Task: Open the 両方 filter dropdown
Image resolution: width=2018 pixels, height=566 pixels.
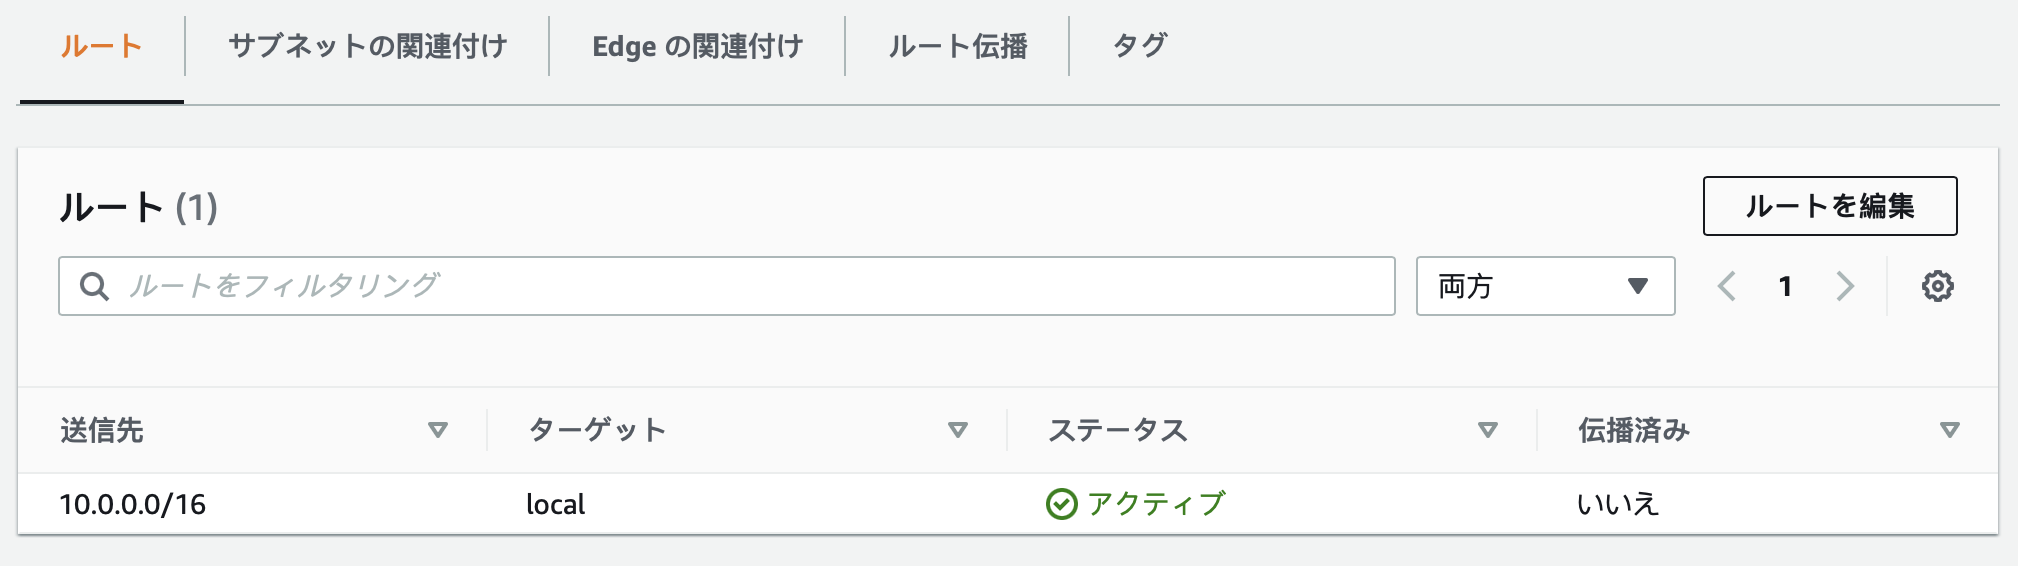Action: point(1545,286)
